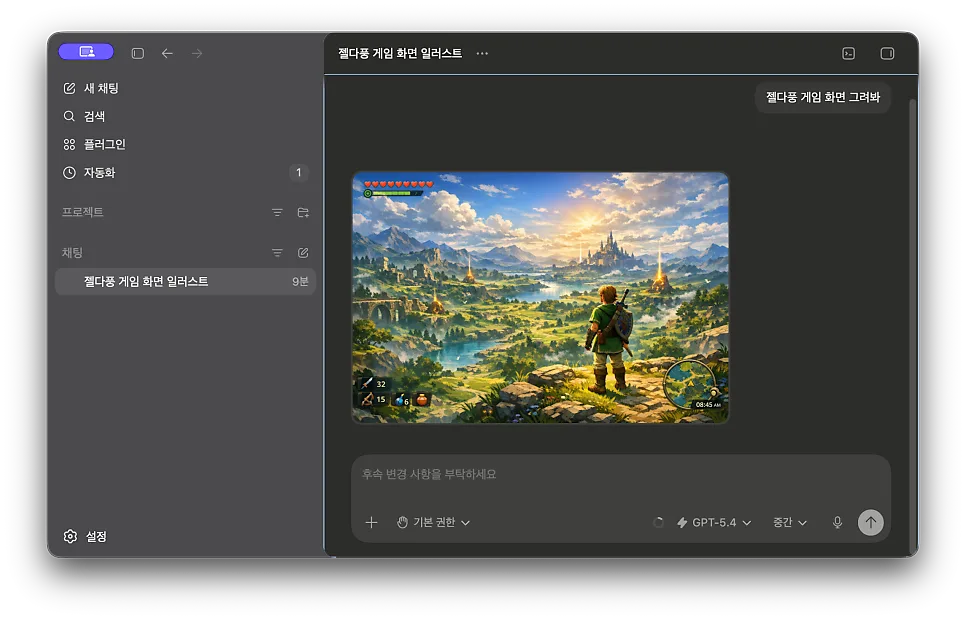The height and width of the screenshot is (620, 966).
Task: Click the purple app mode button
Action: [86, 52]
